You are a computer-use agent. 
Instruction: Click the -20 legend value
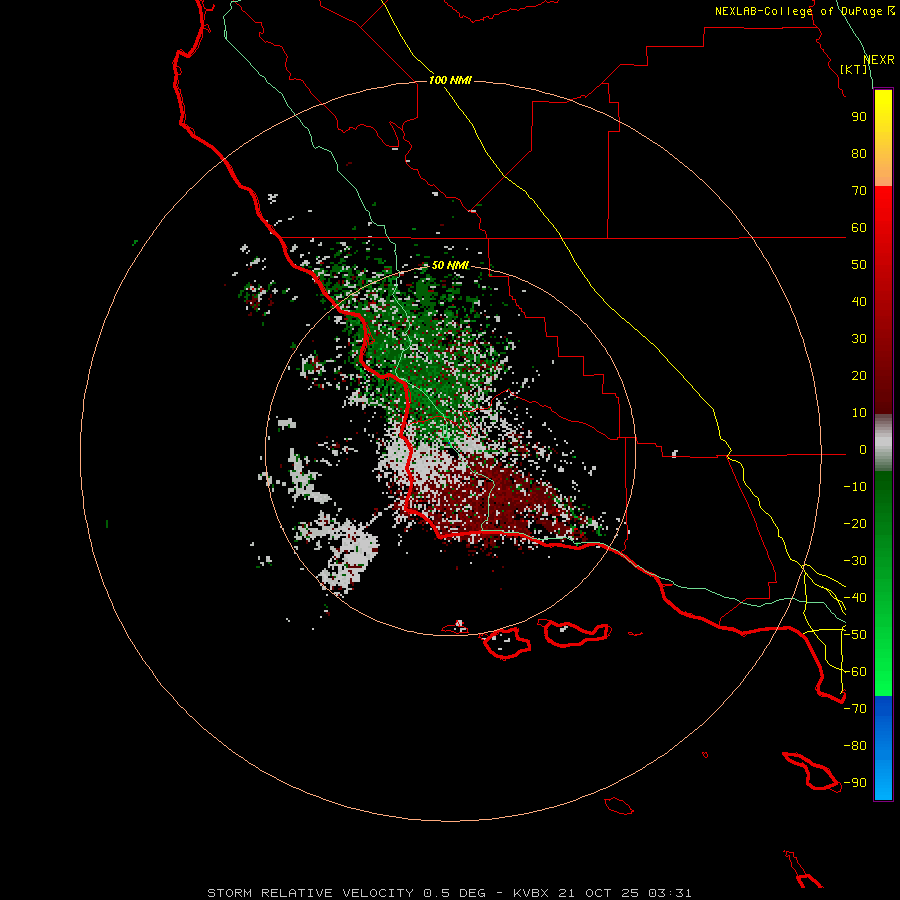(x=855, y=523)
